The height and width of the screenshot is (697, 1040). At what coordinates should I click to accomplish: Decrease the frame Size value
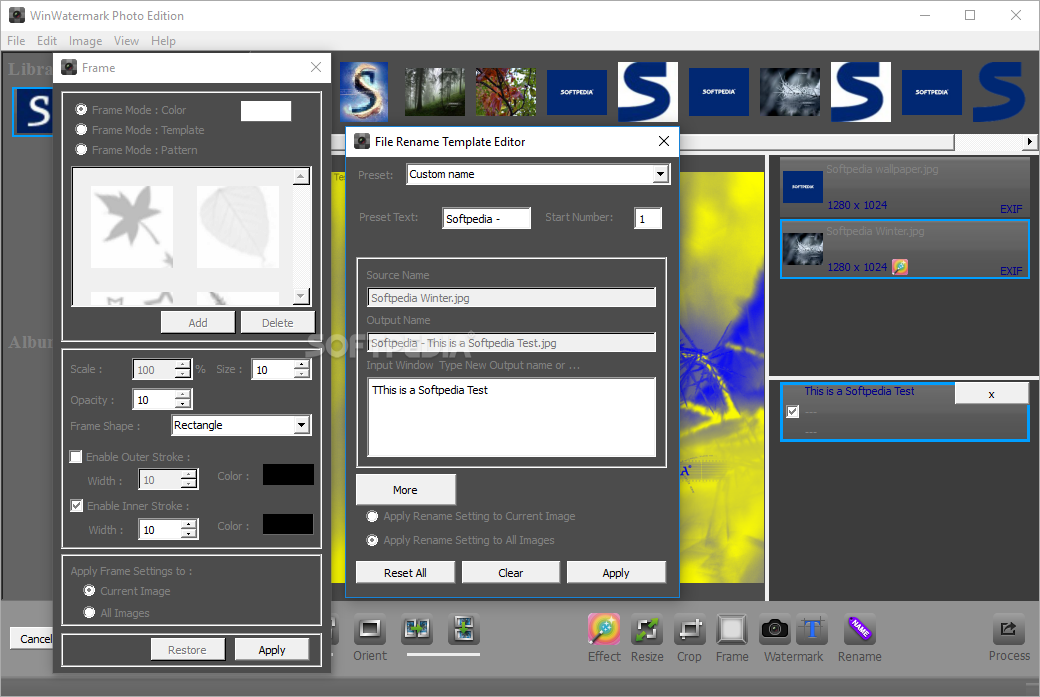tap(302, 374)
